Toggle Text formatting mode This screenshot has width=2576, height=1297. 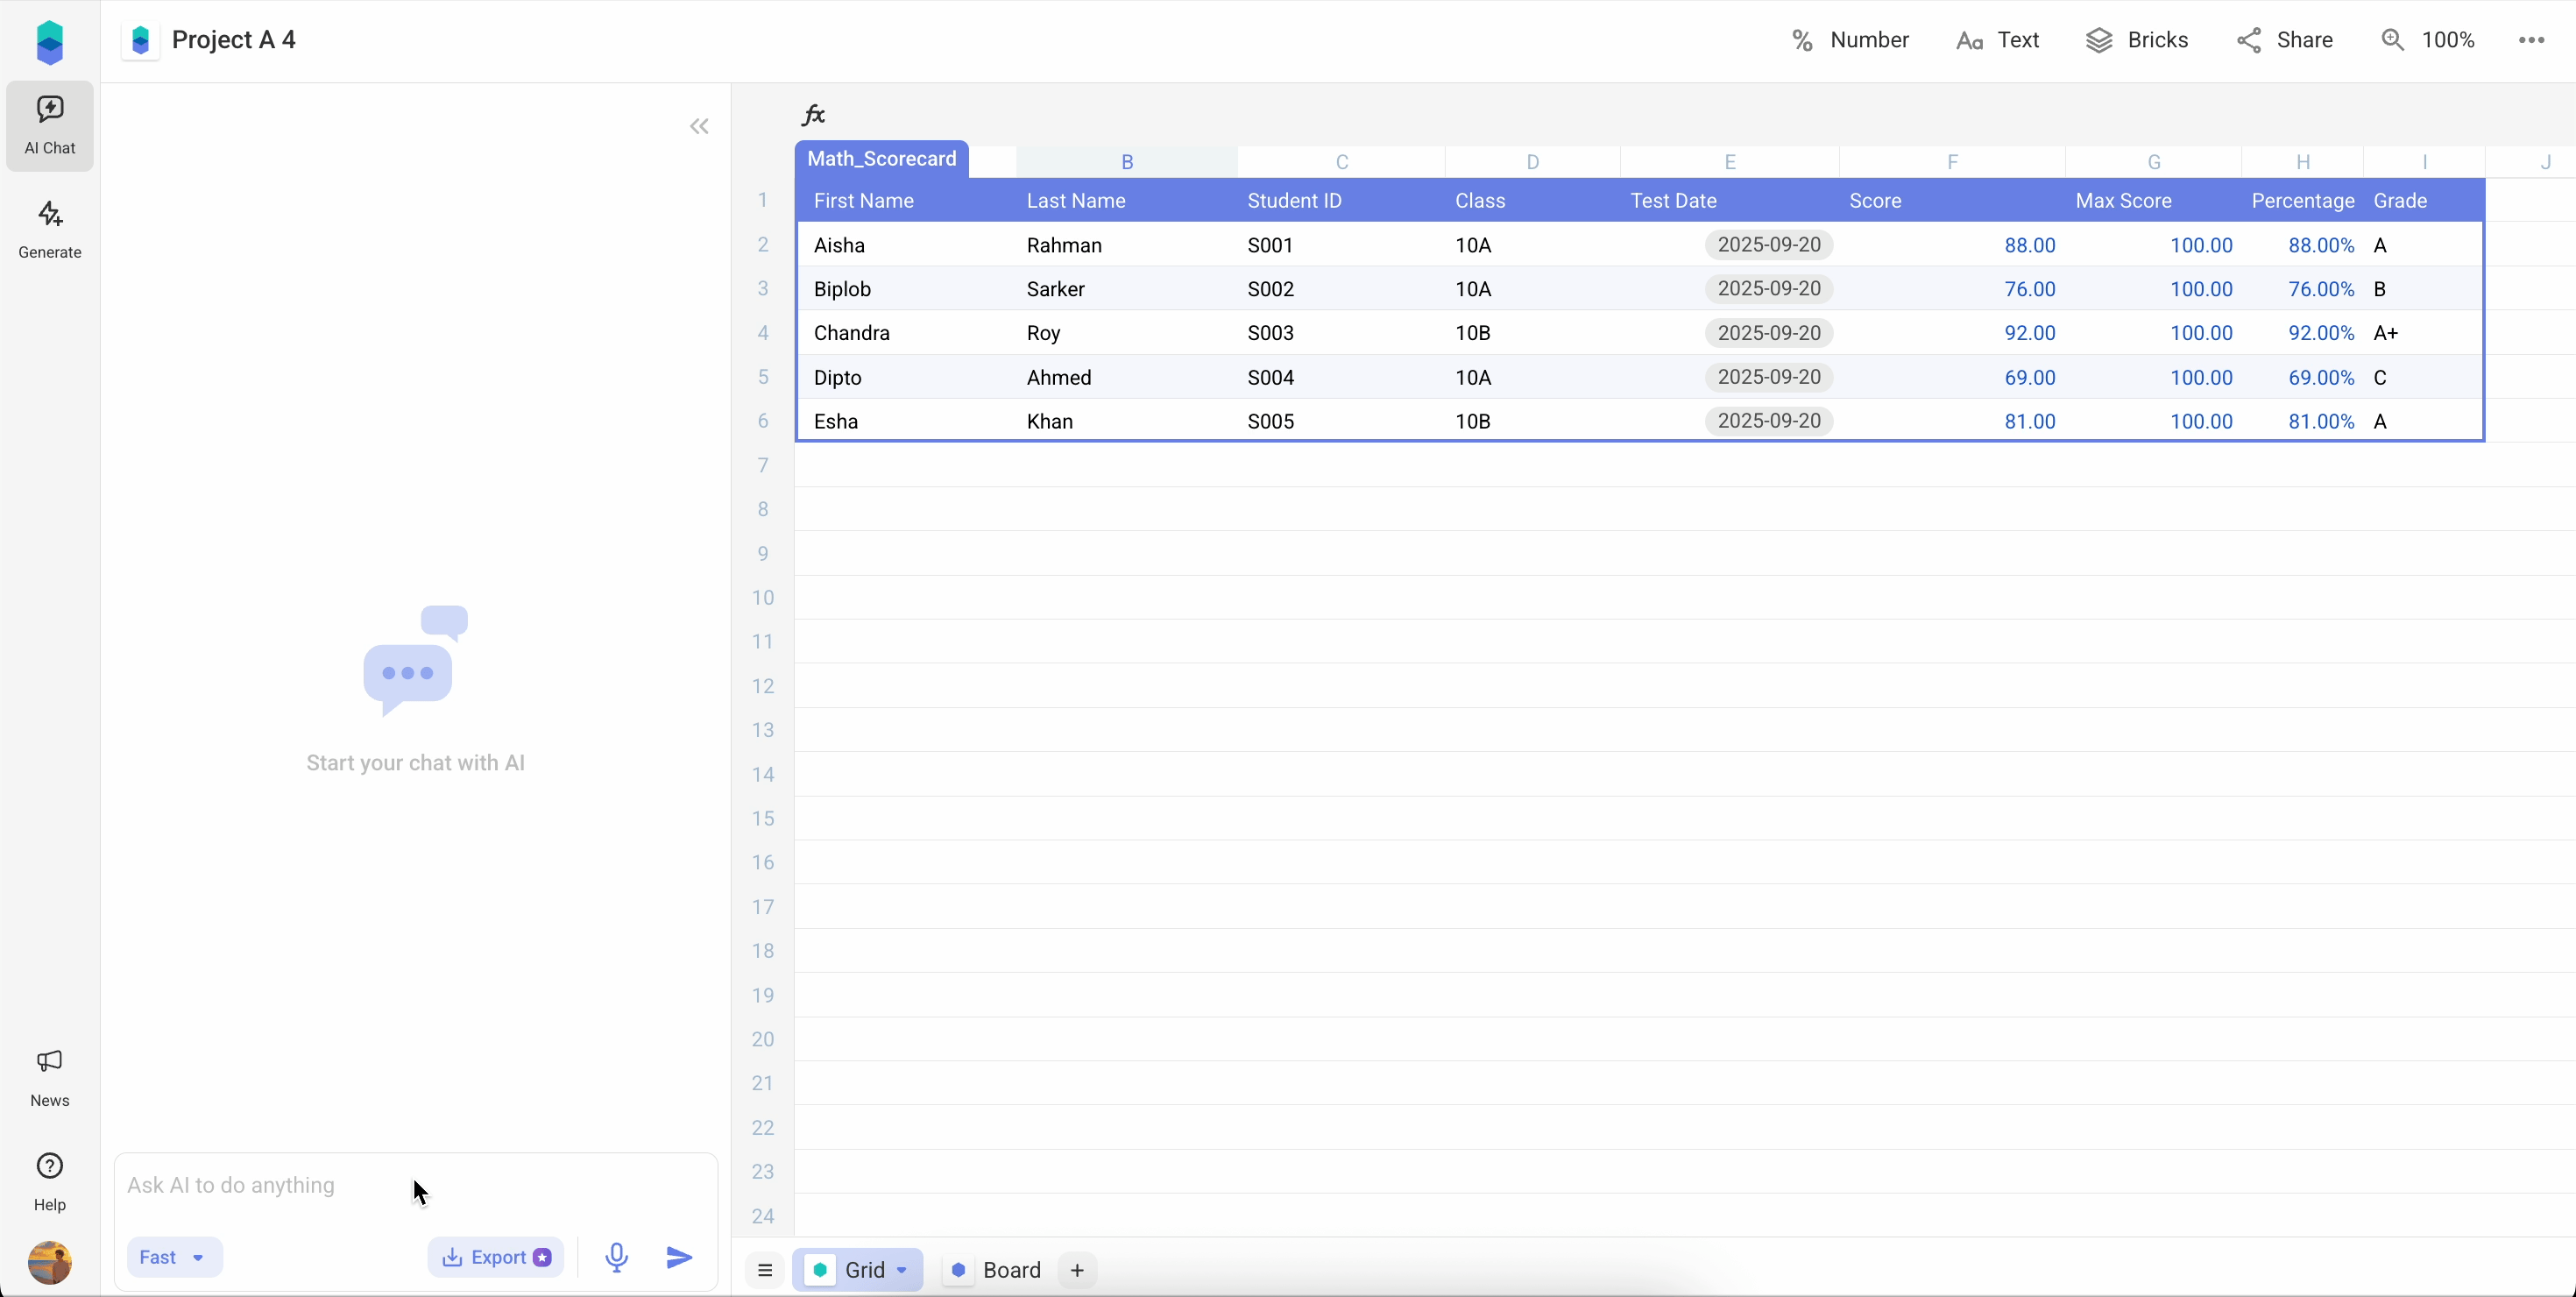coord(1997,40)
